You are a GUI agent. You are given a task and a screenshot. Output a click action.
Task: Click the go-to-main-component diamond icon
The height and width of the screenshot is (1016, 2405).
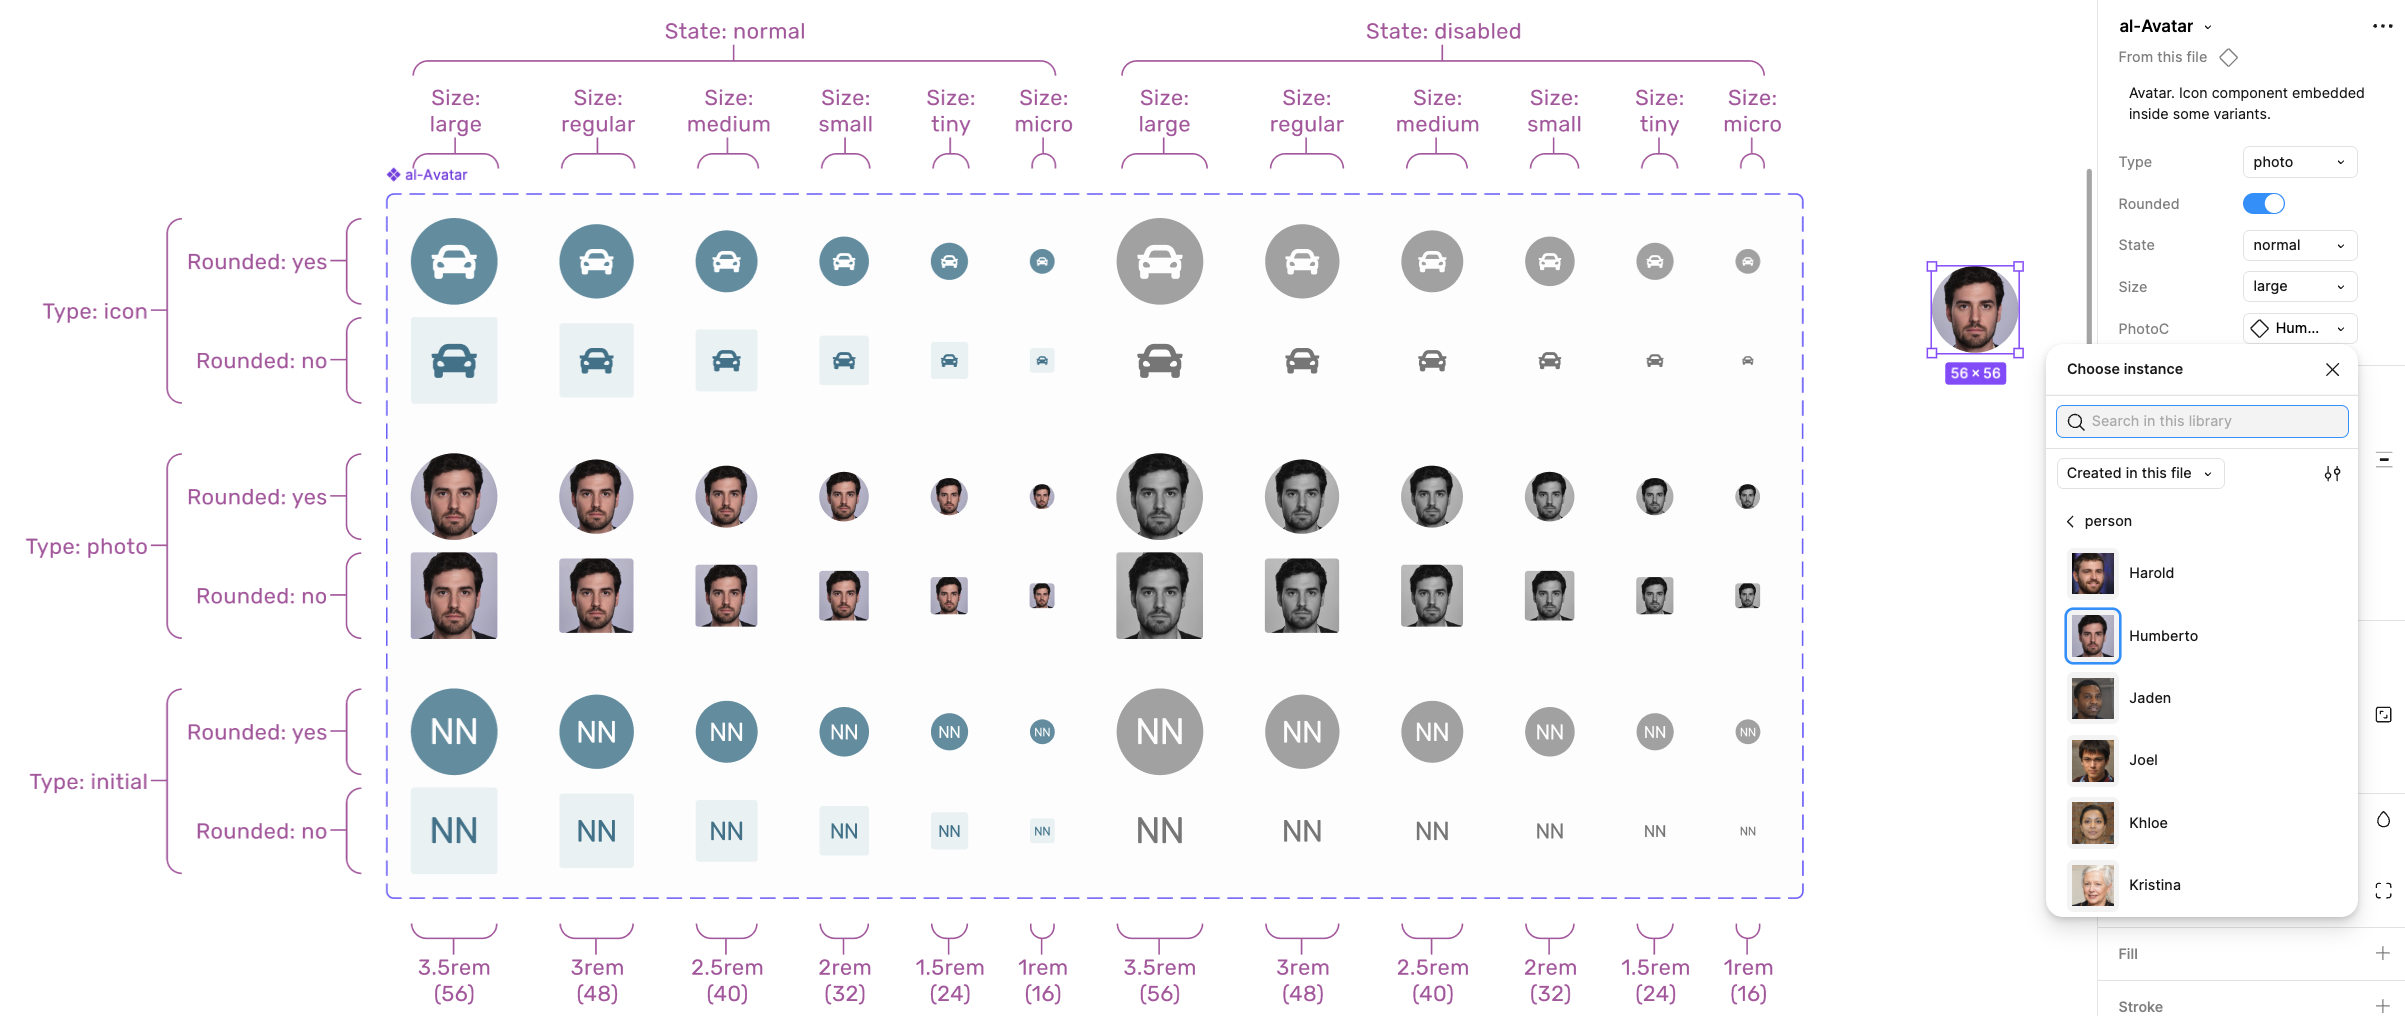pos(2229,58)
